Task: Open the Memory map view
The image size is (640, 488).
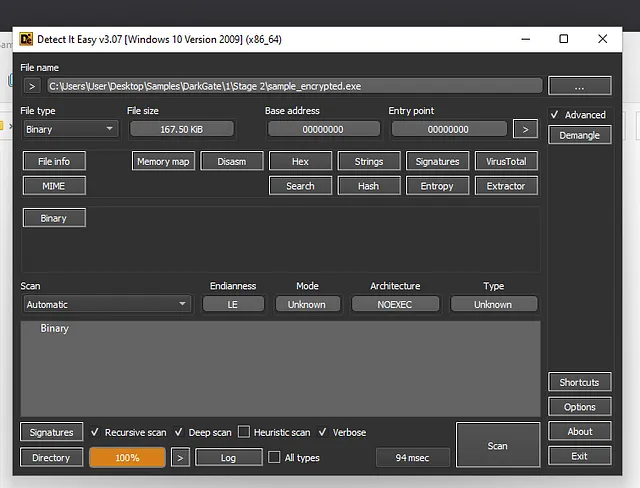Action: click(163, 161)
